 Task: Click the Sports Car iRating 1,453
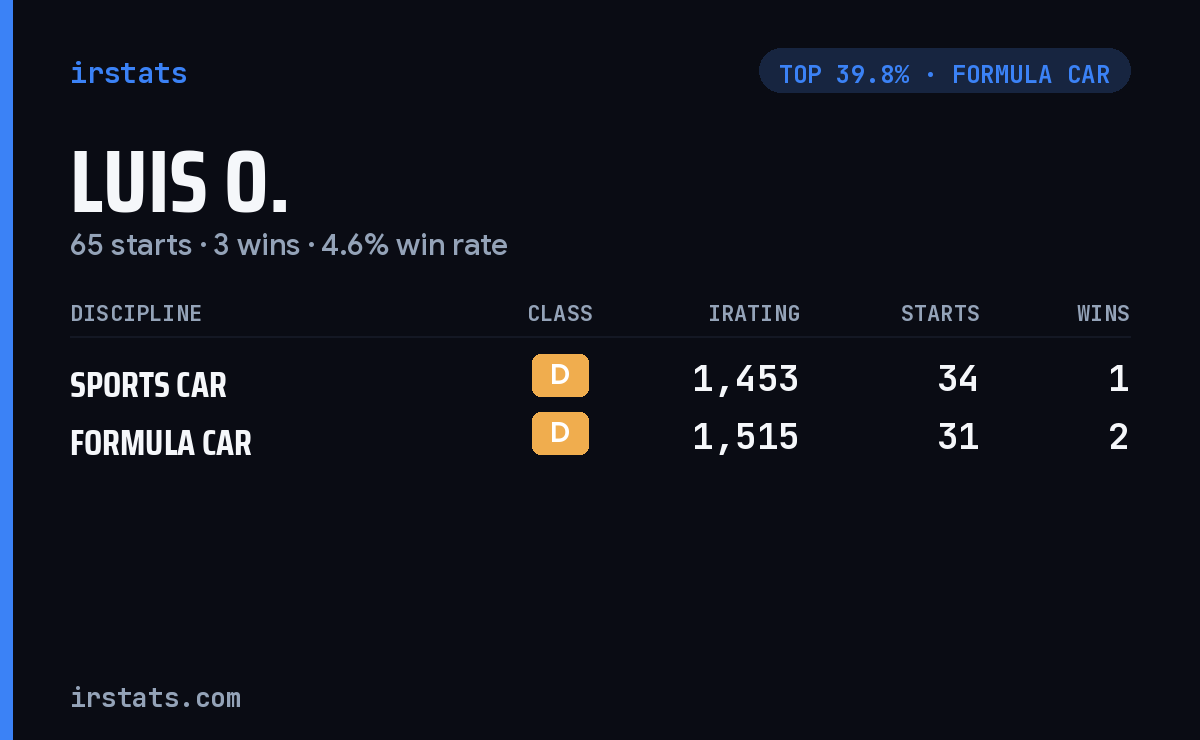click(746, 379)
